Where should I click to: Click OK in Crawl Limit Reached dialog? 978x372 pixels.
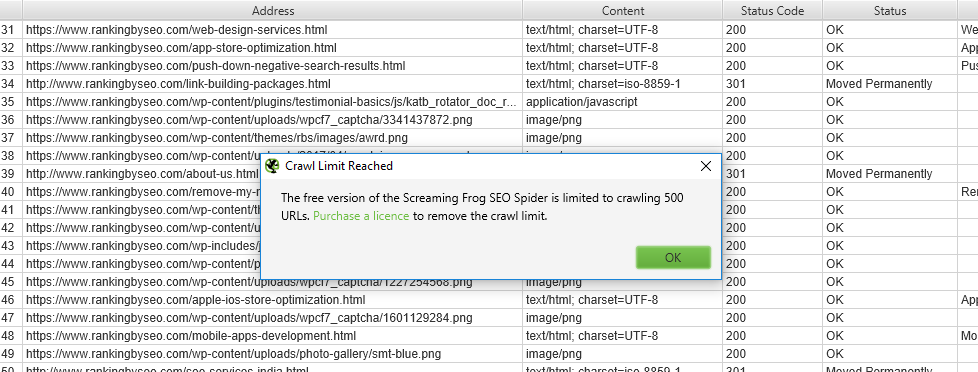[673, 257]
